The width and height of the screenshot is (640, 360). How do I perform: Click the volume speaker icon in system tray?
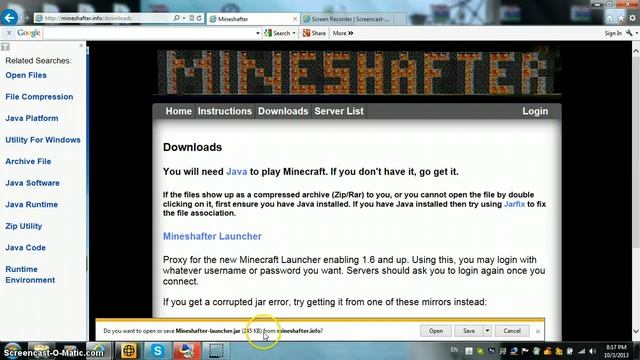[x=593, y=351]
